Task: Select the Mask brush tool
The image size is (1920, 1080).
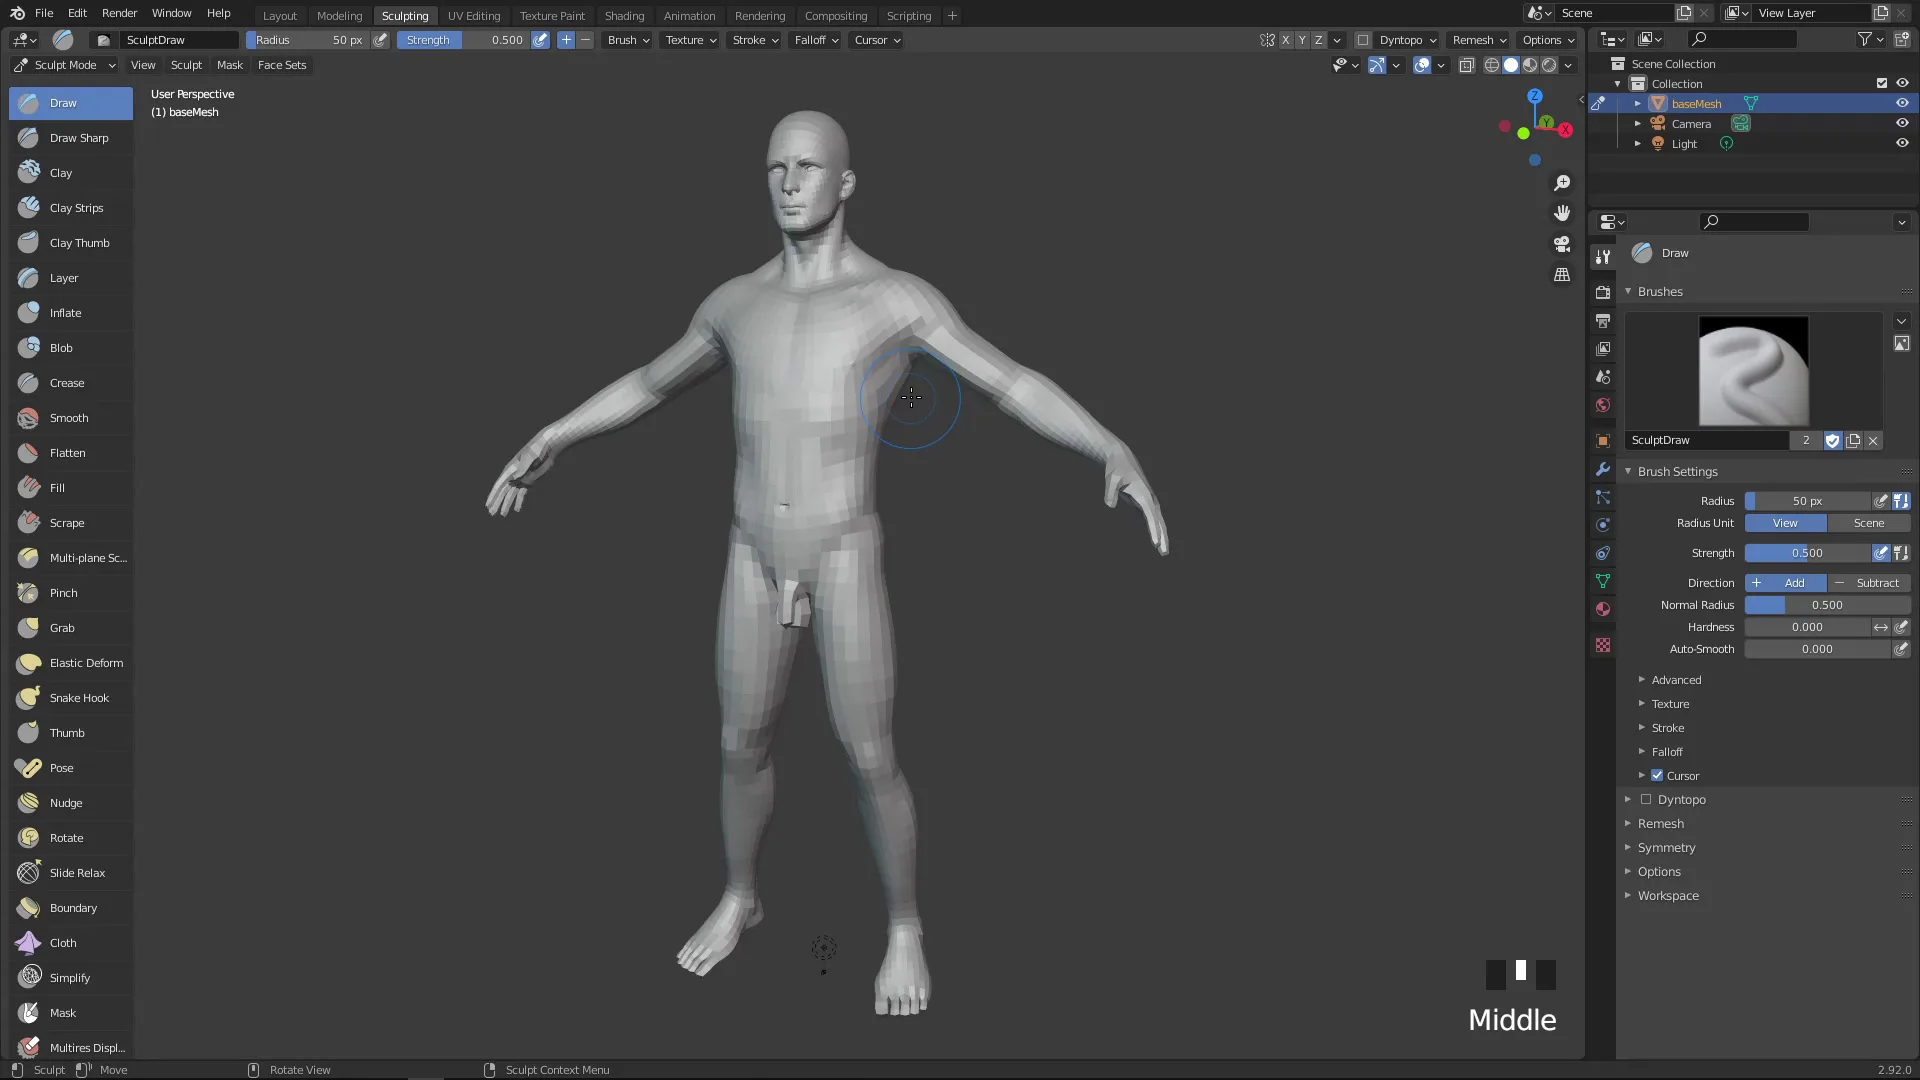Action: pyautogui.click(x=62, y=1011)
